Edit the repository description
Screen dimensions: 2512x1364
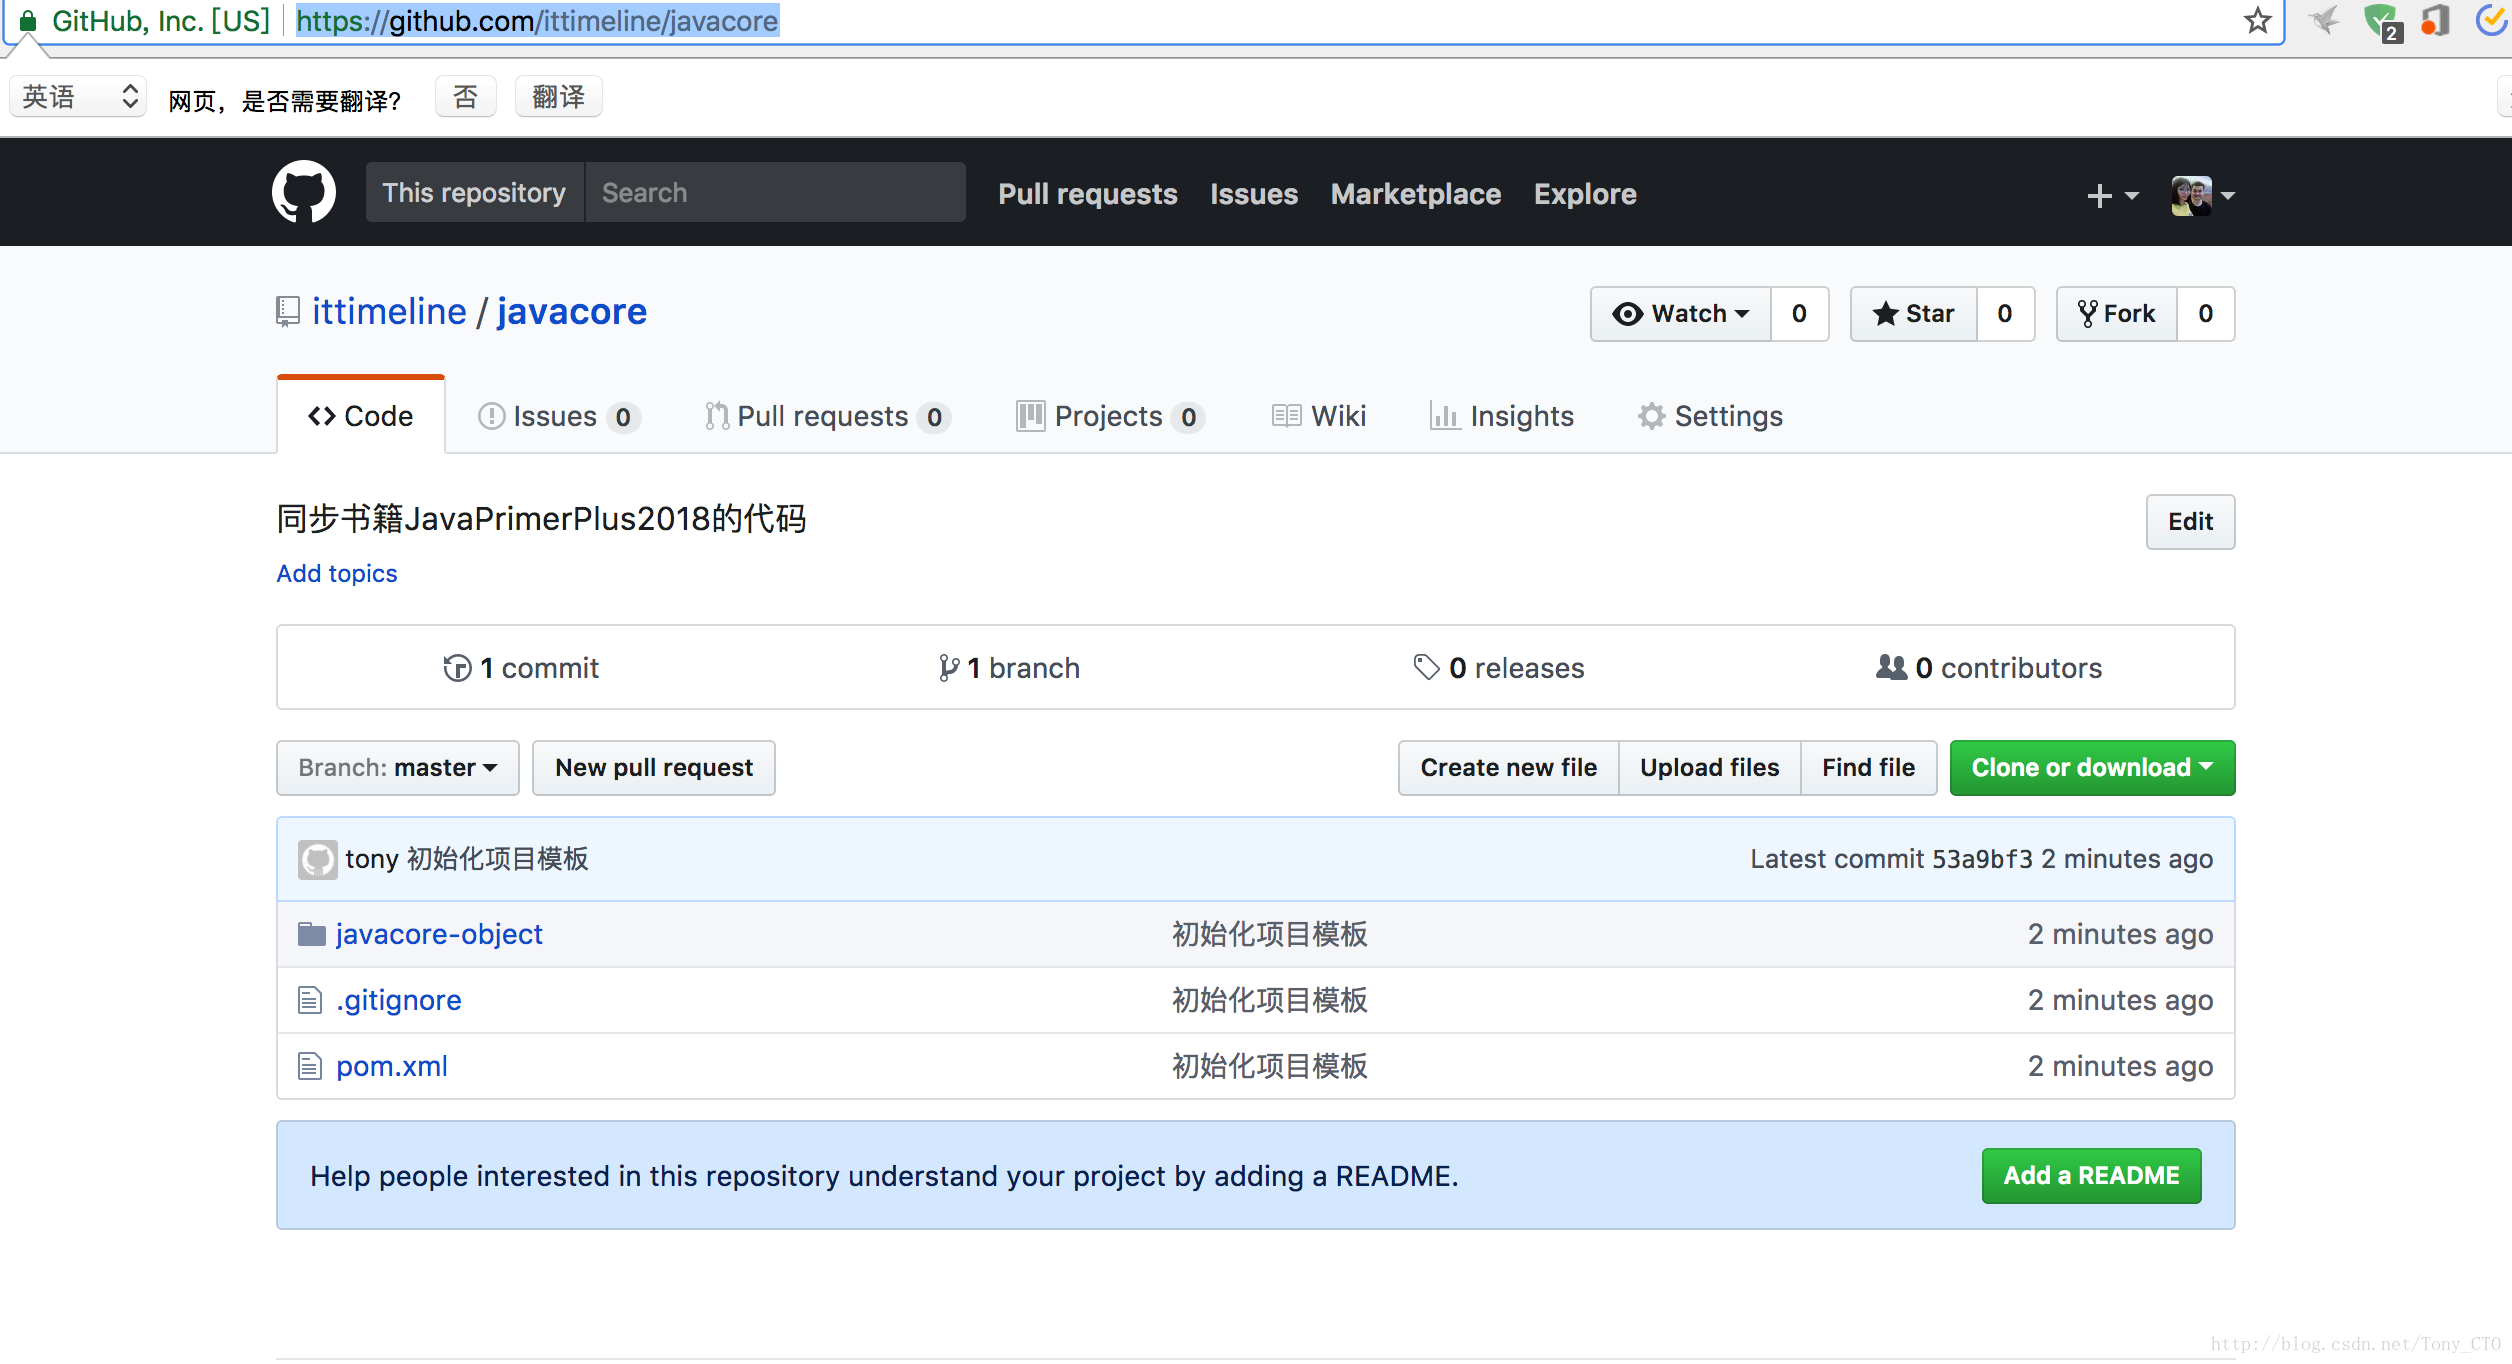point(2190,522)
